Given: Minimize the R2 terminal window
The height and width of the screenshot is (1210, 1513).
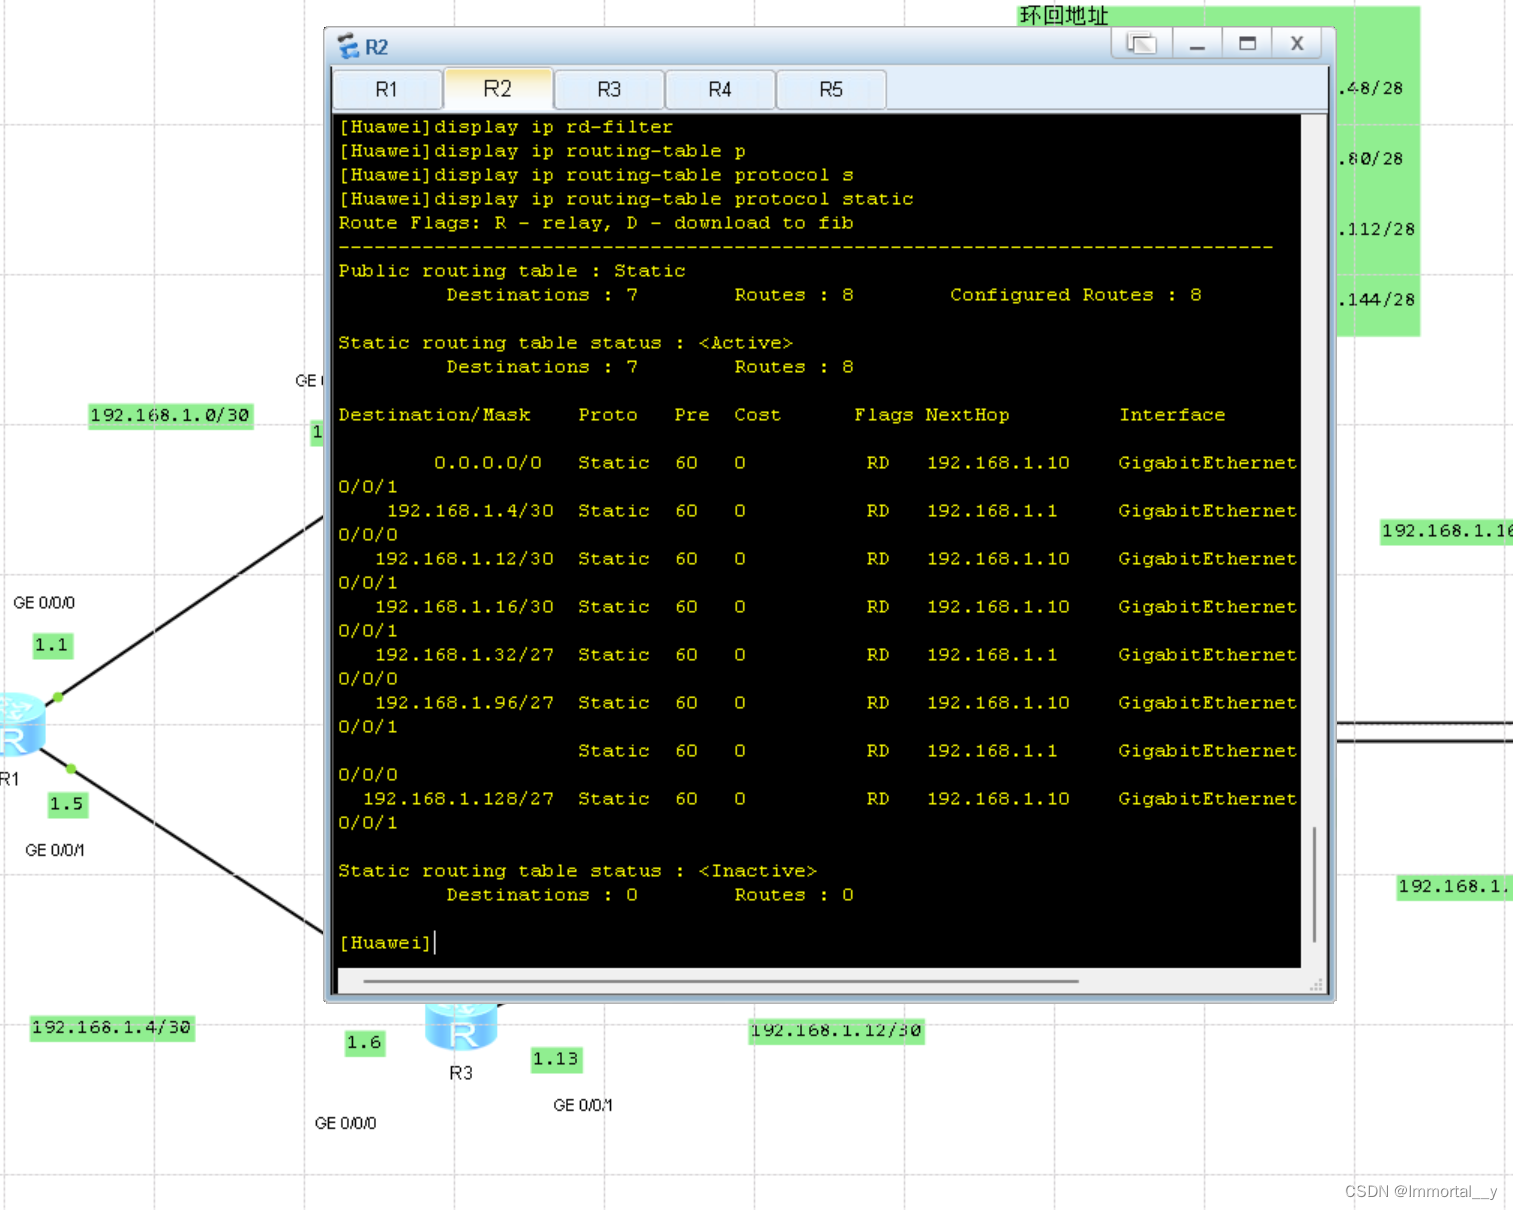Looking at the screenshot, I should [x=1197, y=44].
